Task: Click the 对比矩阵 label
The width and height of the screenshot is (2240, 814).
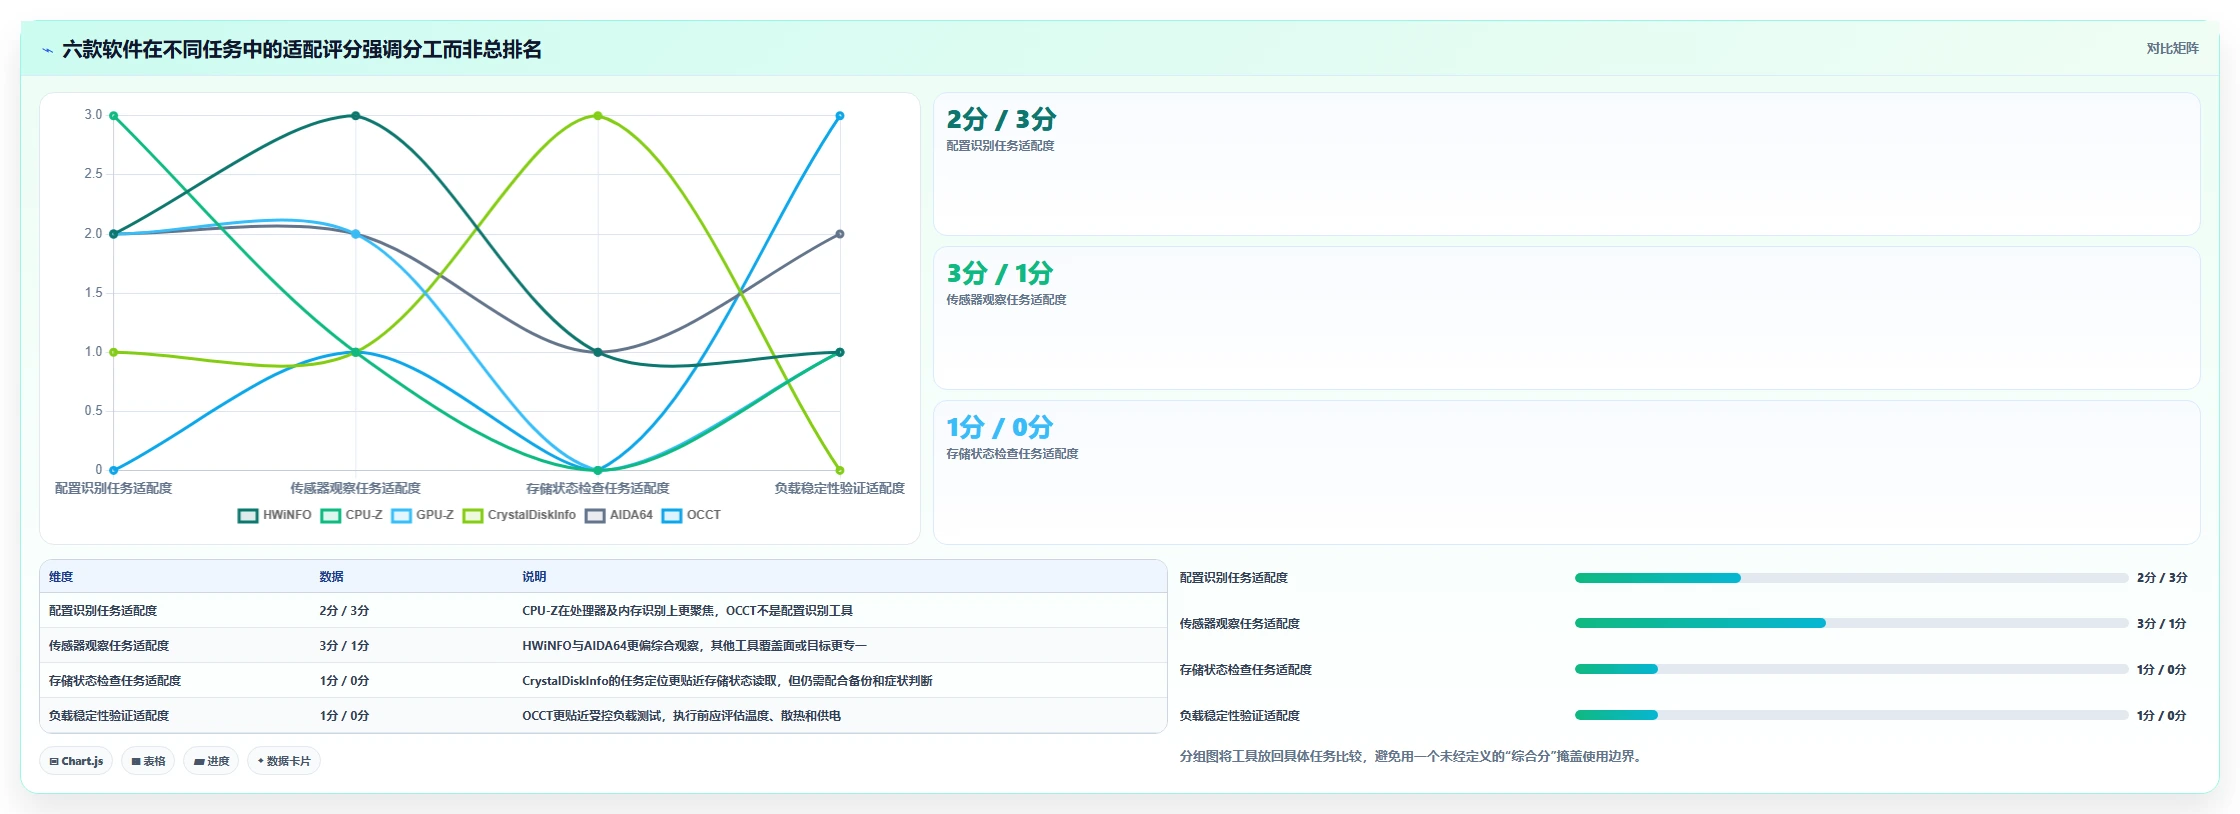Action: pyautogui.click(x=2172, y=49)
